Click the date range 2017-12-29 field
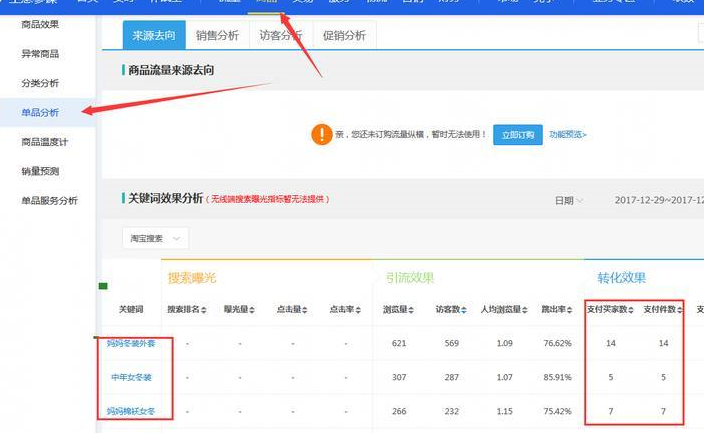 [659, 200]
